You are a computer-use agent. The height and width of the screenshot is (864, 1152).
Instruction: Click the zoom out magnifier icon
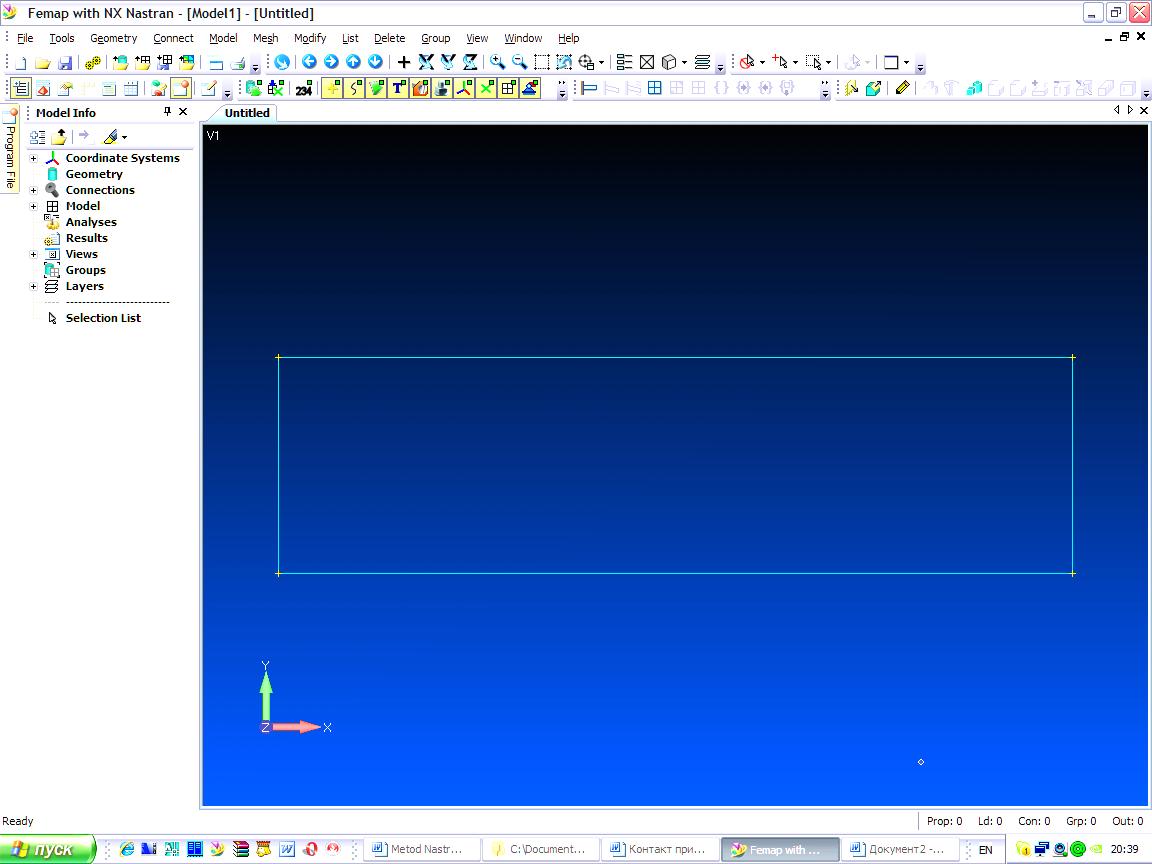pyautogui.click(x=519, y=62)
